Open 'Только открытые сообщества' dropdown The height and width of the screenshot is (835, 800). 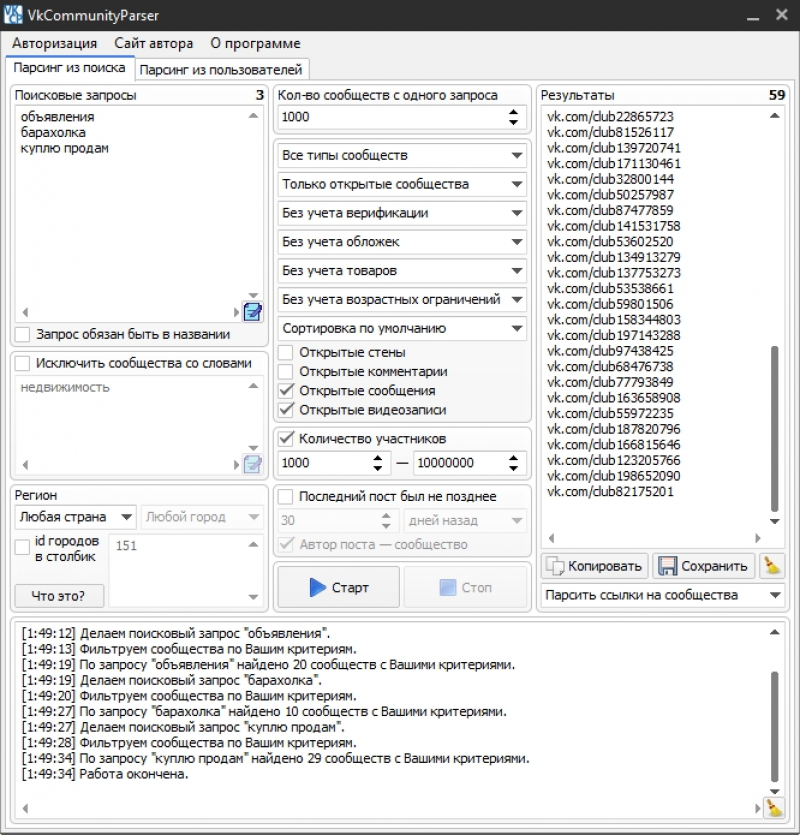point(402,184)
